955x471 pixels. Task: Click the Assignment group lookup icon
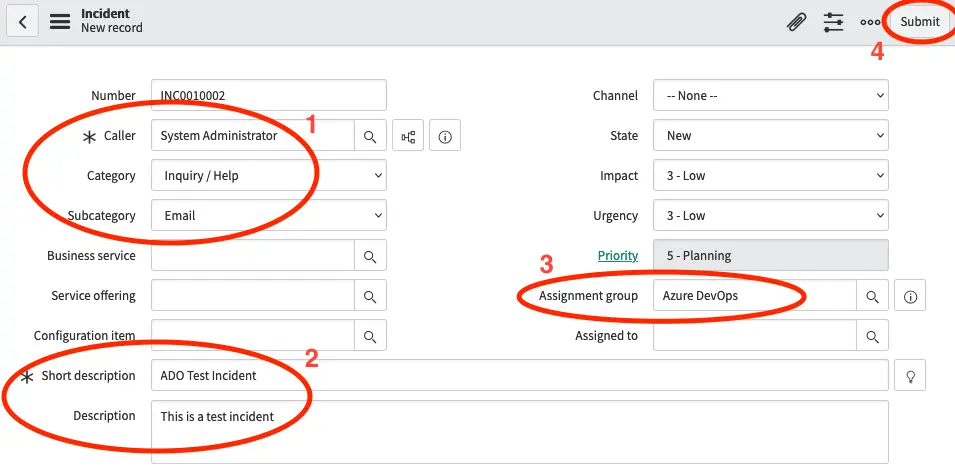(872, 296)
